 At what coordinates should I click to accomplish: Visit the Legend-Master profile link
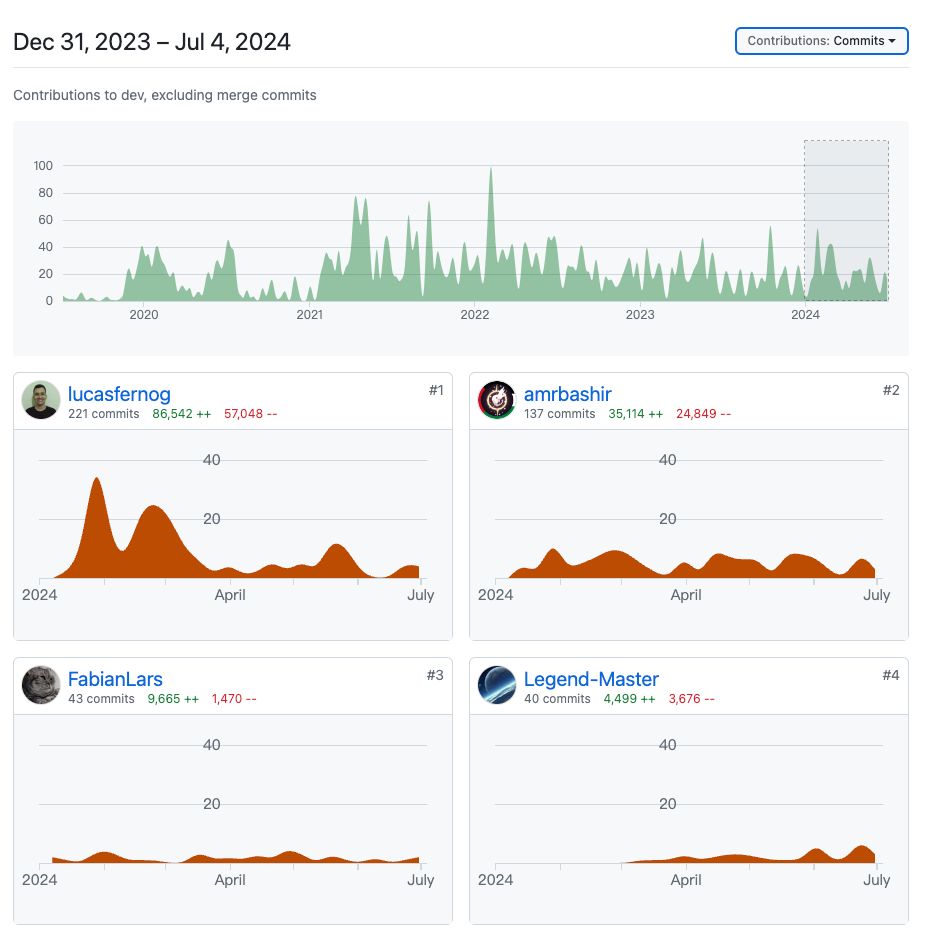[591, 680]
